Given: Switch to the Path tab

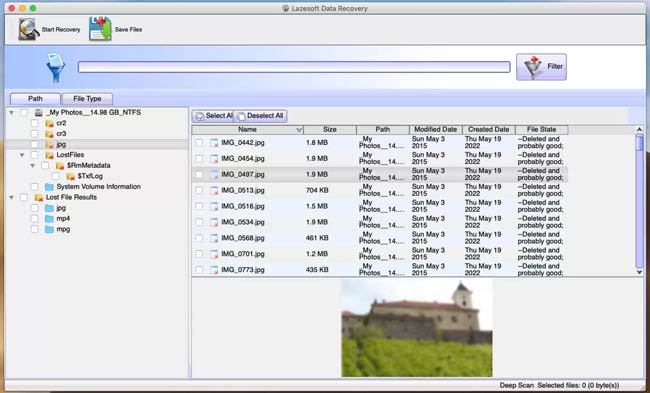Looking at the screenshot, I should click(35, 99).
